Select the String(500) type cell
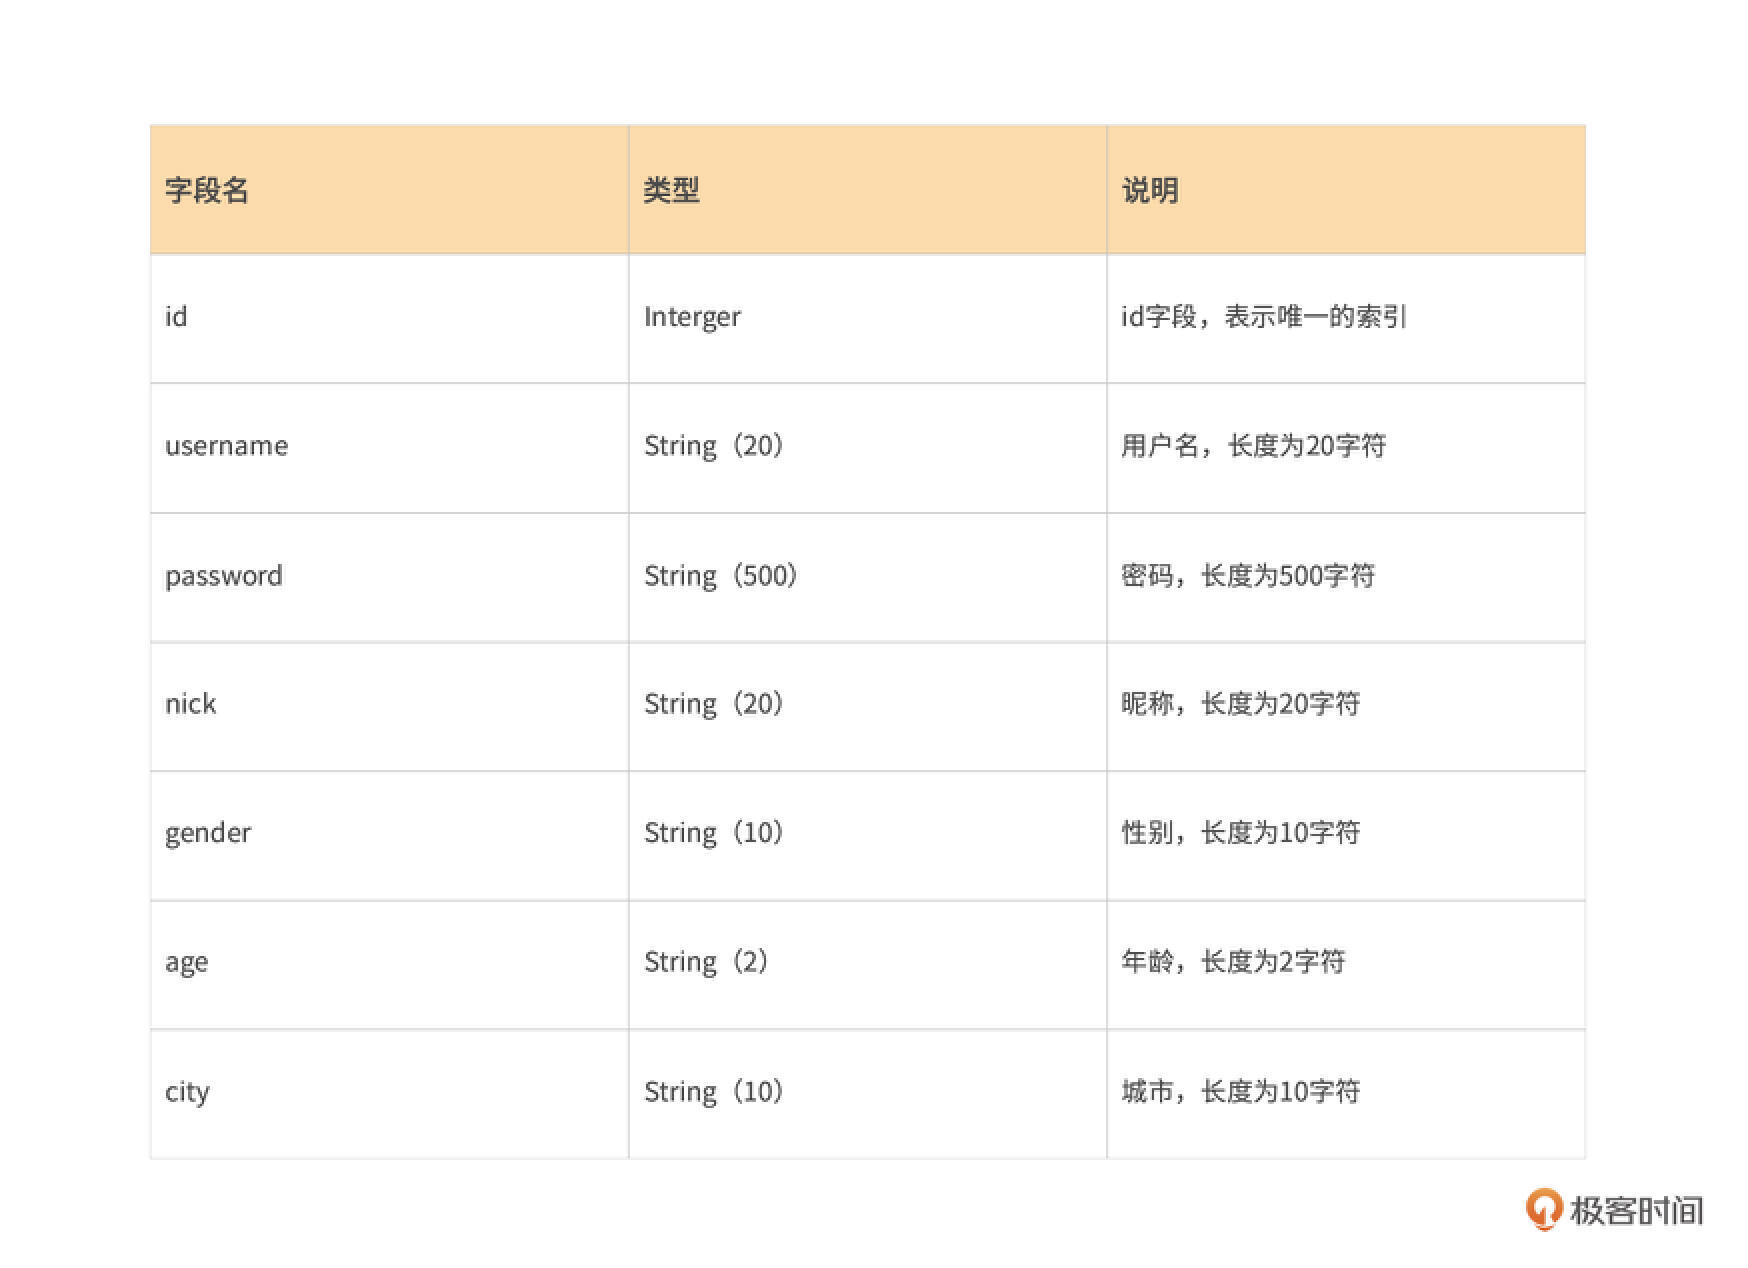1748x1268 pixels. click(720, 576)
